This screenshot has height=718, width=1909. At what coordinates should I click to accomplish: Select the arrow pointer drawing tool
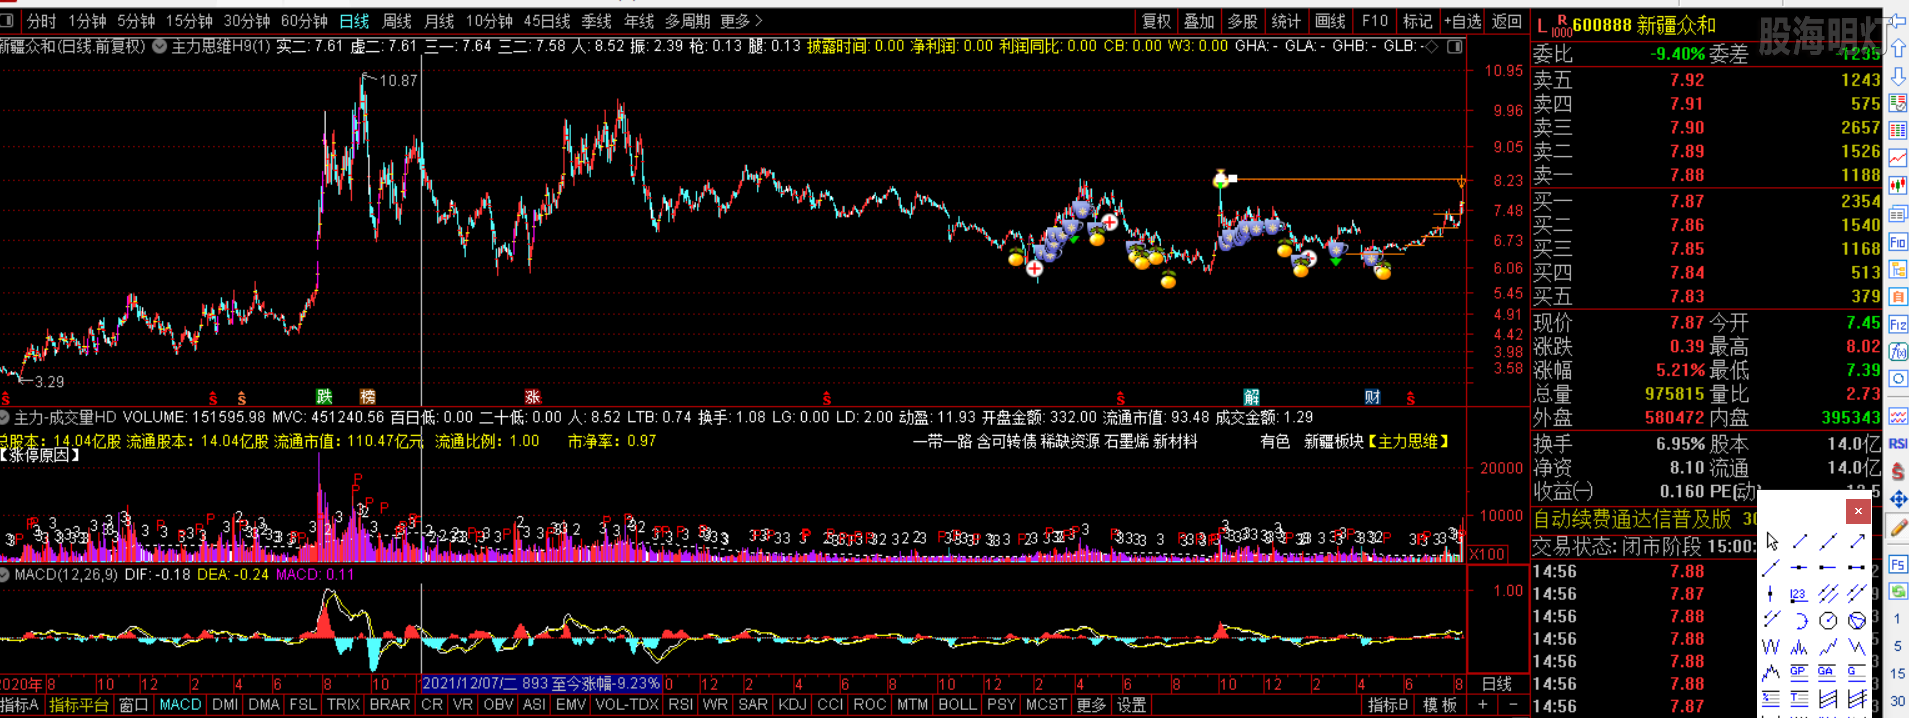point(1772,541)
